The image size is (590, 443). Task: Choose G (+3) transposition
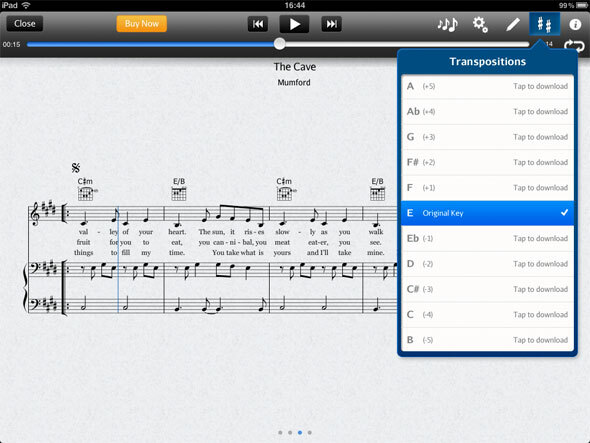487,137
